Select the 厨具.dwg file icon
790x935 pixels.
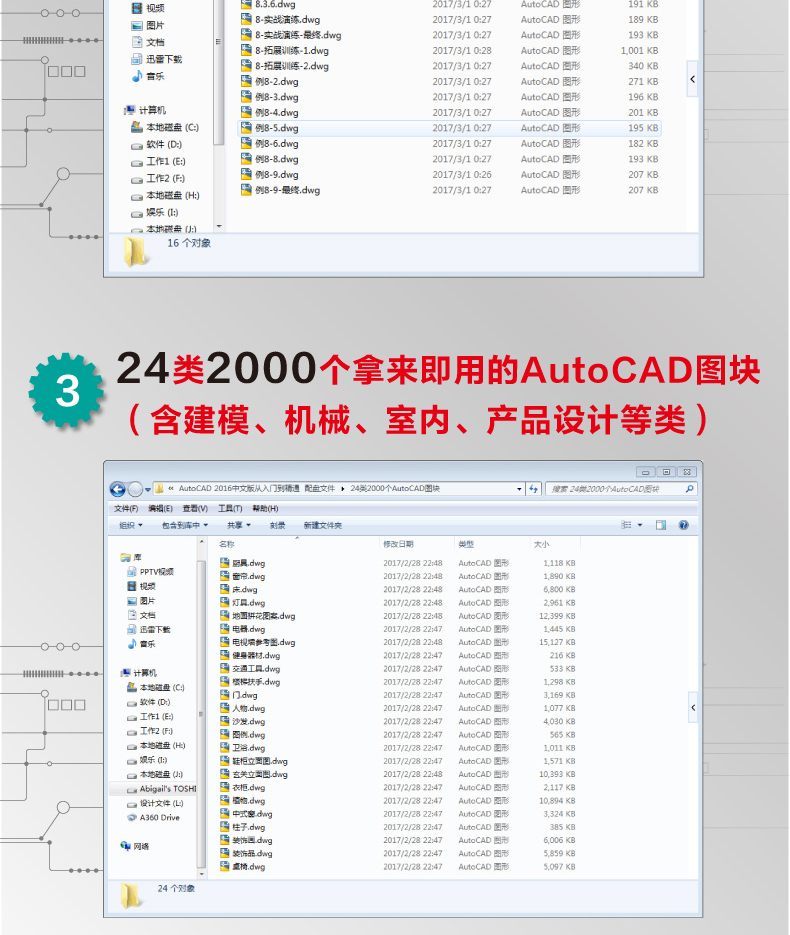225,563
